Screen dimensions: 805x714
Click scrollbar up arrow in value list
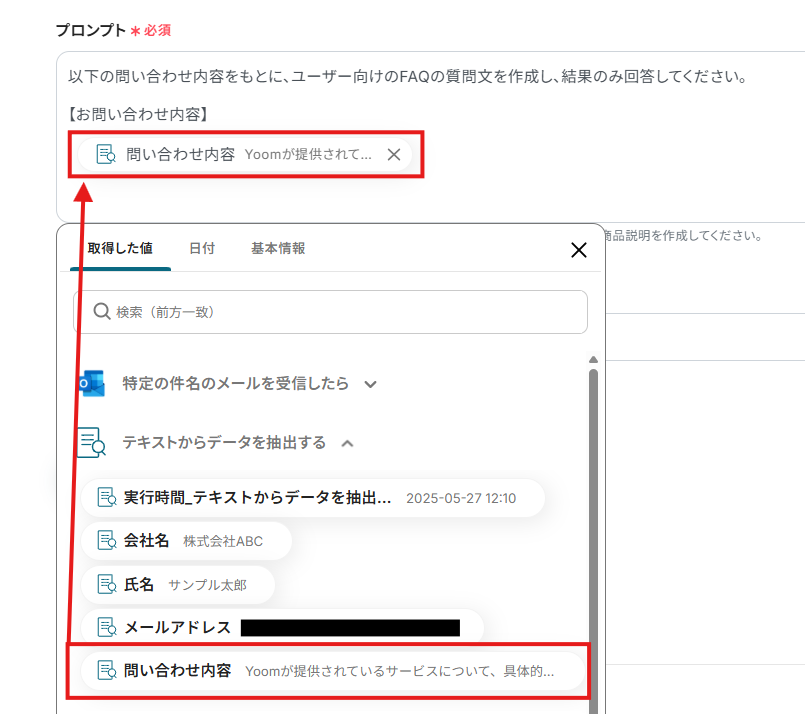click(x=593, y=359)
